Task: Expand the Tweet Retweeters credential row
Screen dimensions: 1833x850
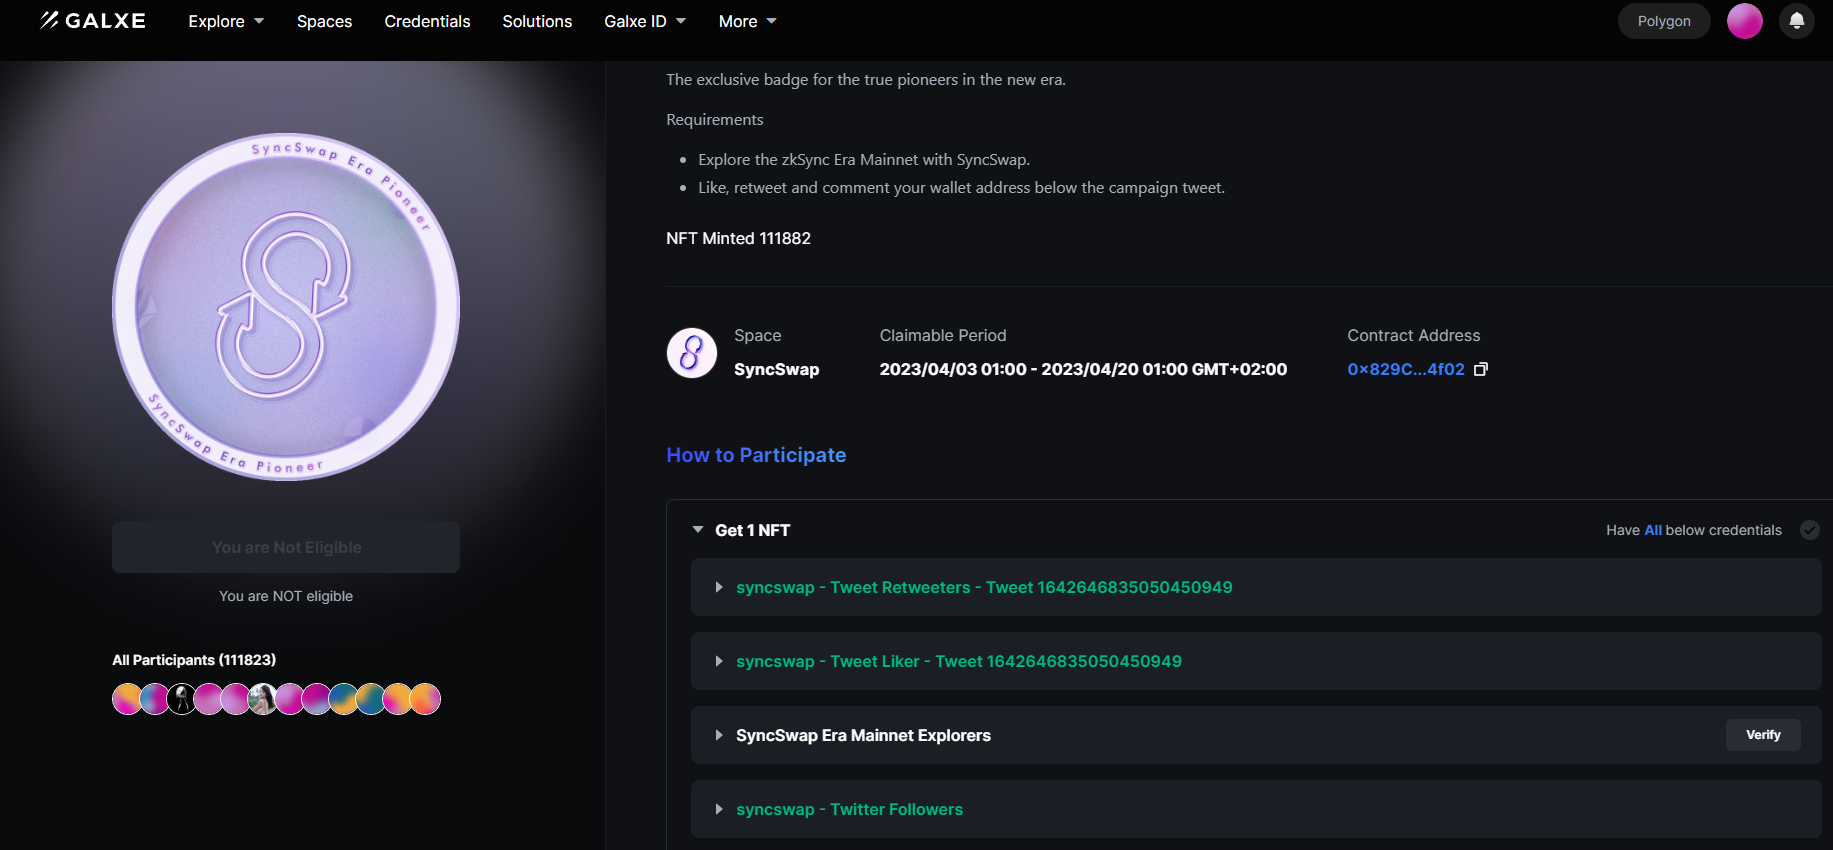Action: coord(719,588)
